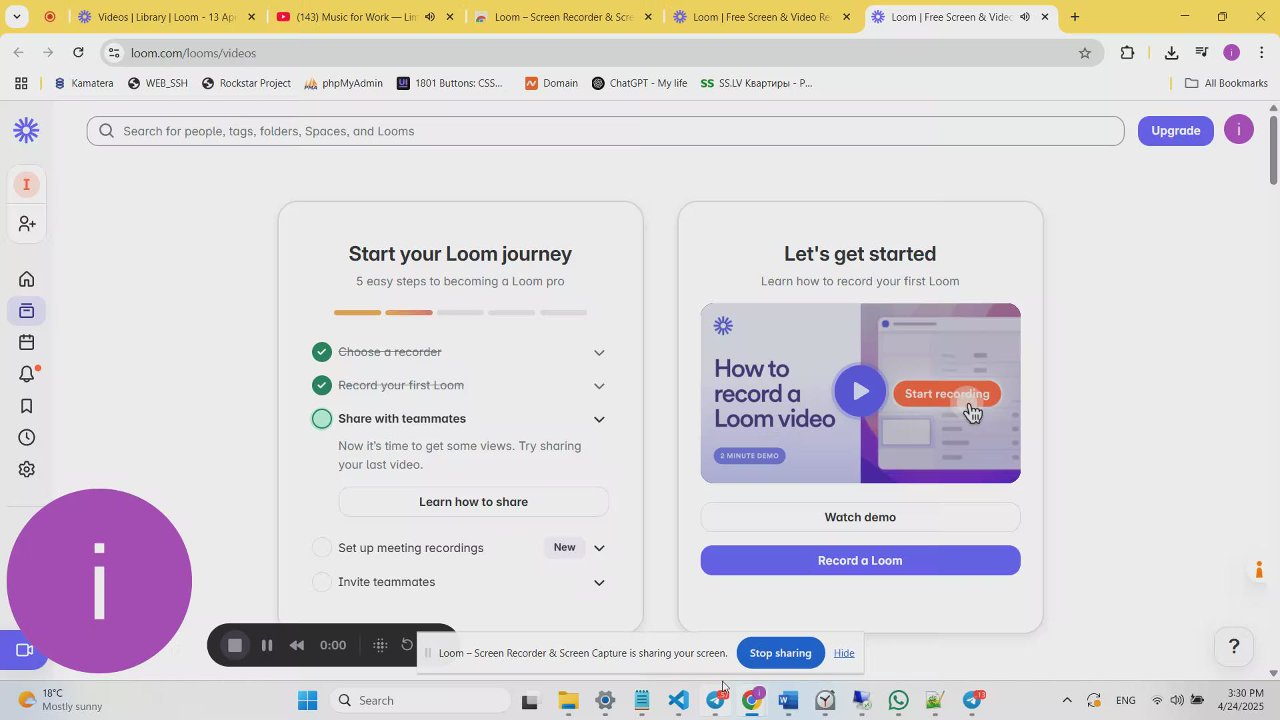The height and width of the screenshot is (720, 1280).
Task: Bookmark this page with the star icon
Action: click(1085, 53)
